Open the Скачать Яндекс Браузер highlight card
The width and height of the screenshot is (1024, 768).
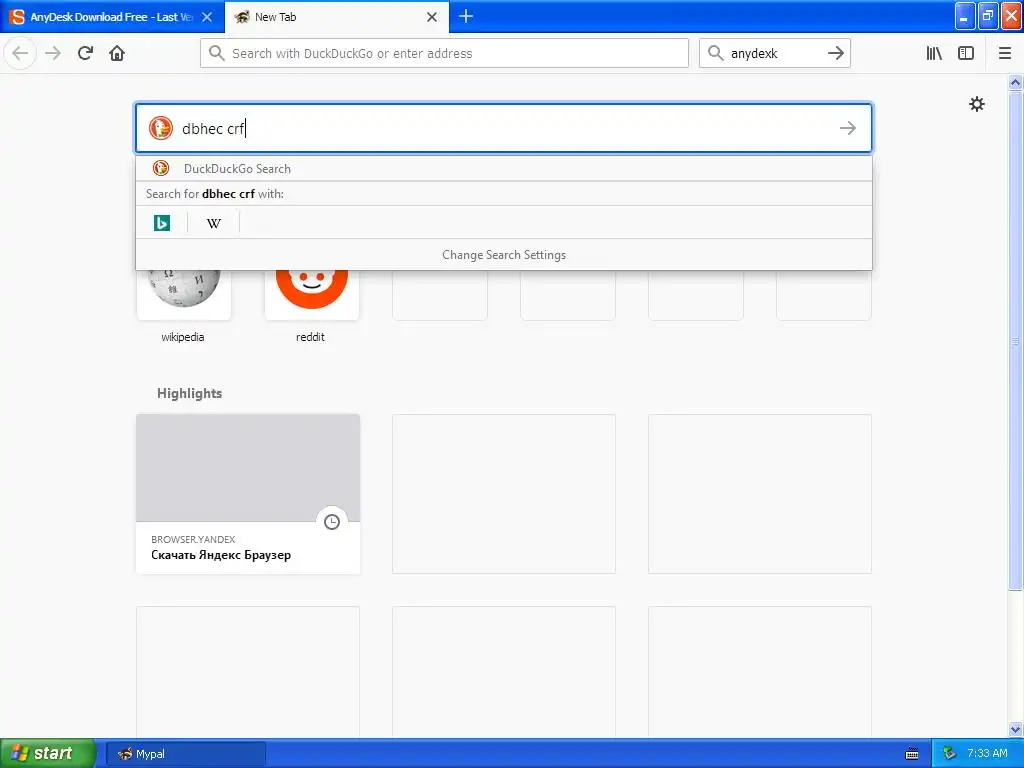coord(248,494)
